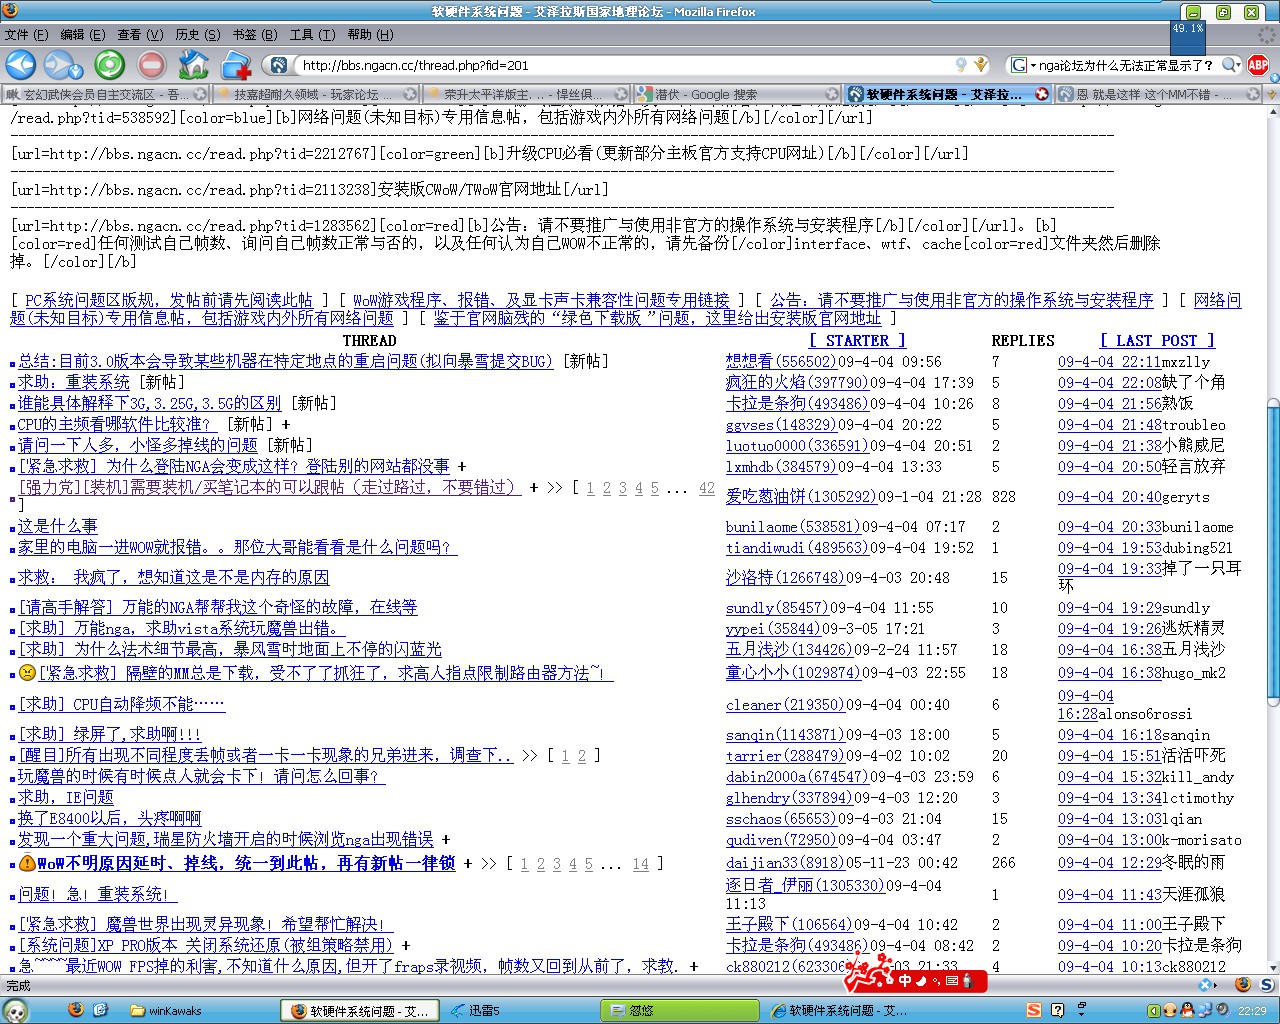Open thread 求助, IE问题
This screenshot has height=1024, width=1280.
tap(66, 797)
